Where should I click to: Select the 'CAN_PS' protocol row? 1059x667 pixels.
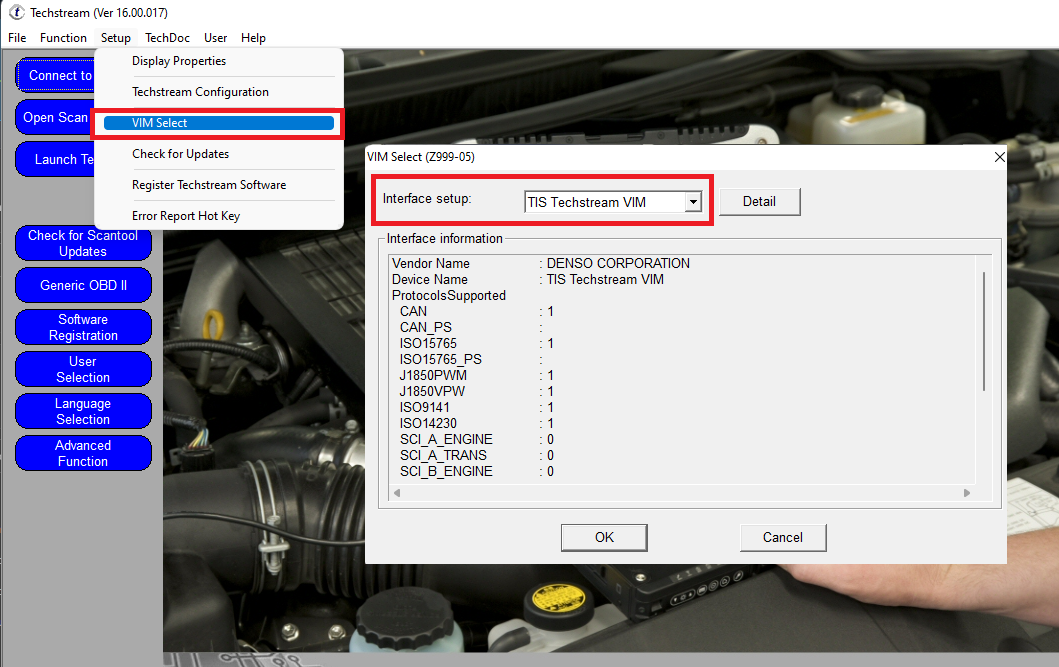point(425,327)
